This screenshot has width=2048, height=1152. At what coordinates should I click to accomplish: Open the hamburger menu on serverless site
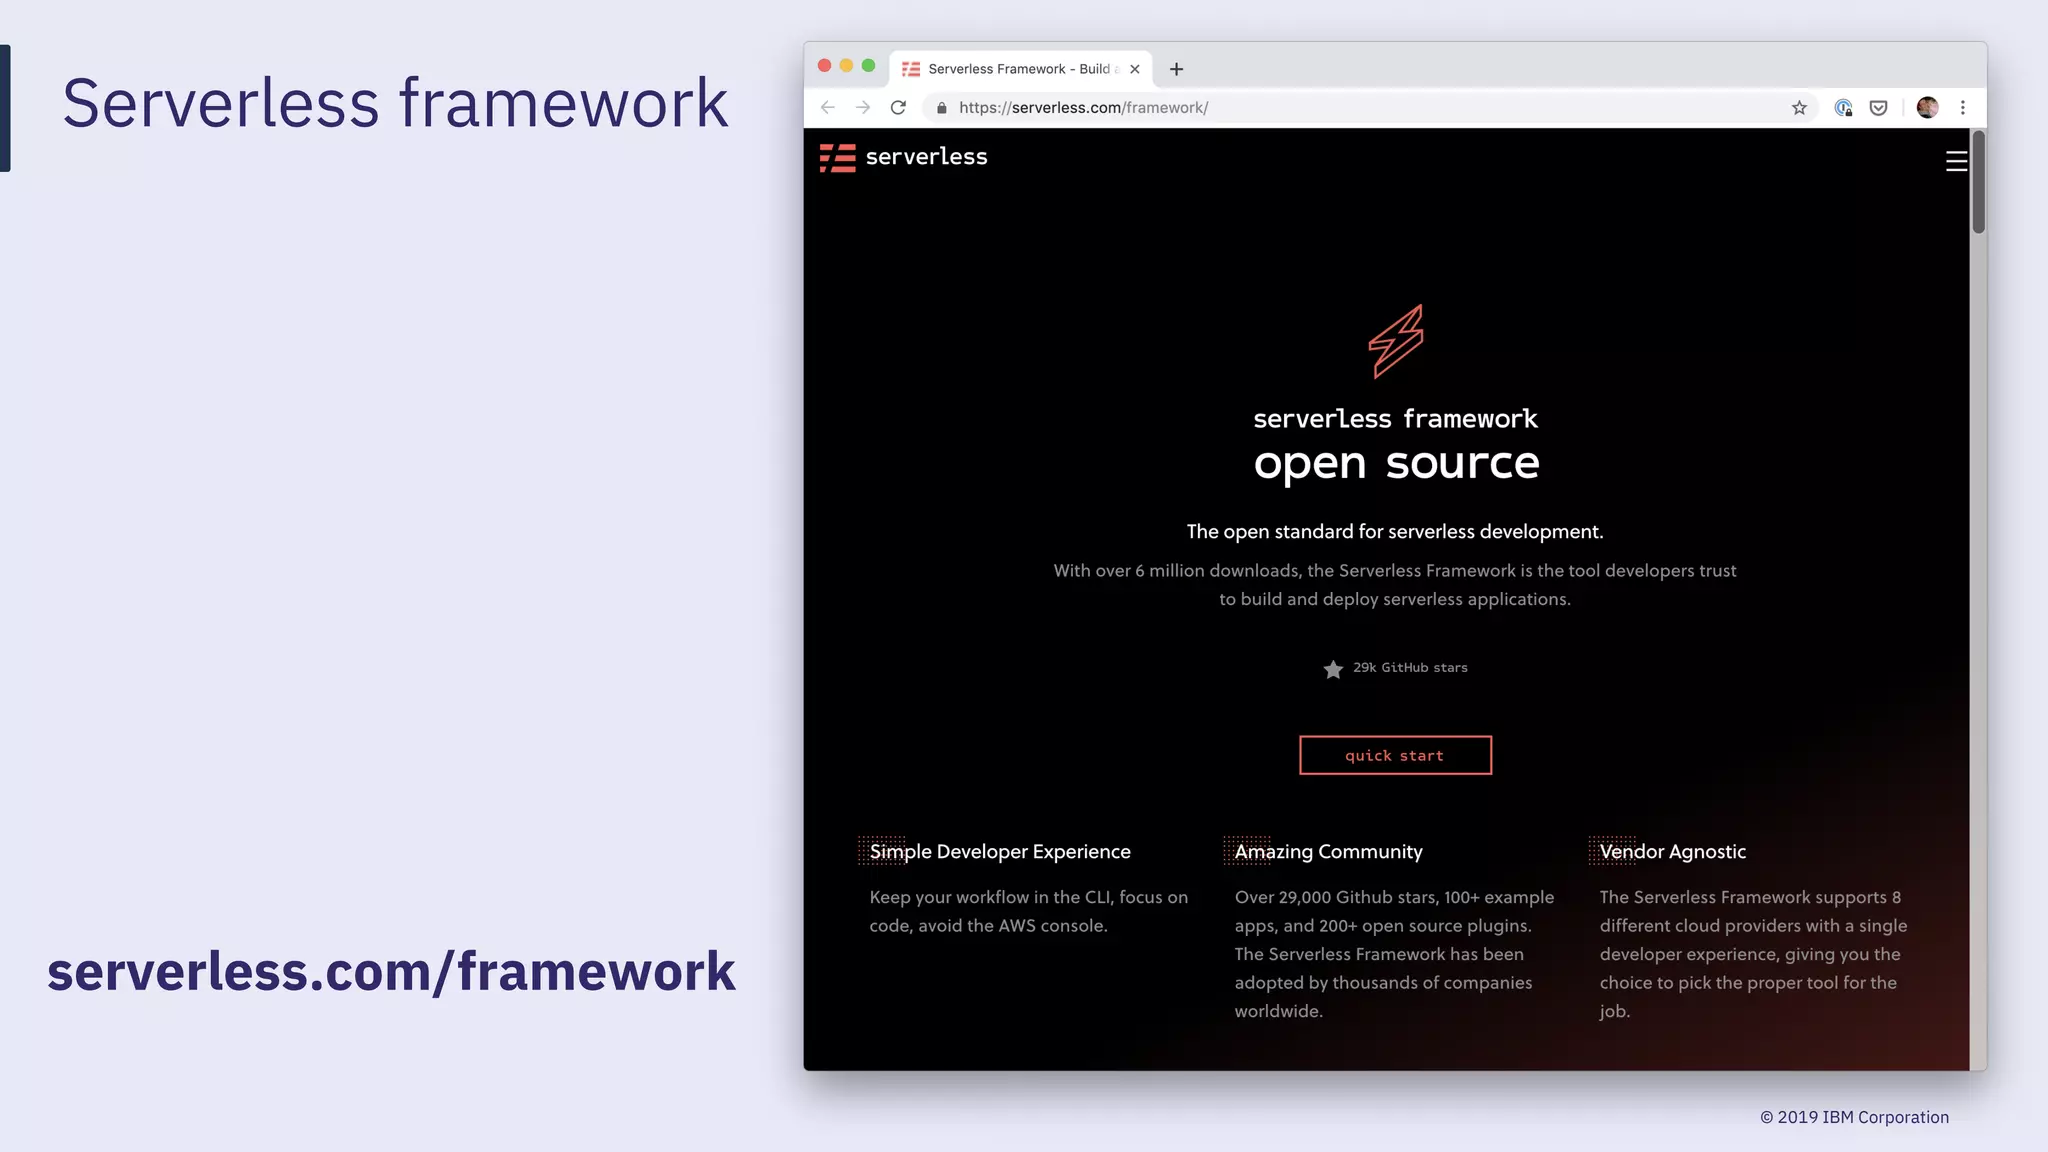(x=1956, y=161)
